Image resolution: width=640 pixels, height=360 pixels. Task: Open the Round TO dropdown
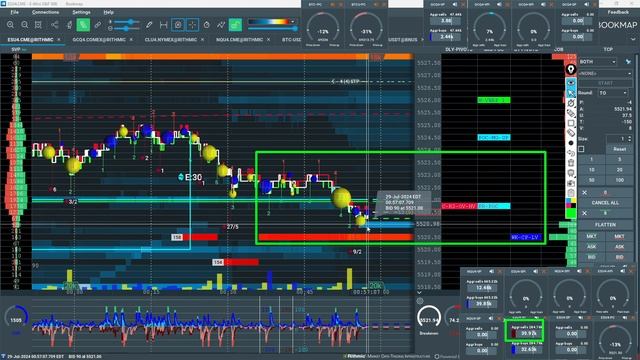[x=613, y=93]
